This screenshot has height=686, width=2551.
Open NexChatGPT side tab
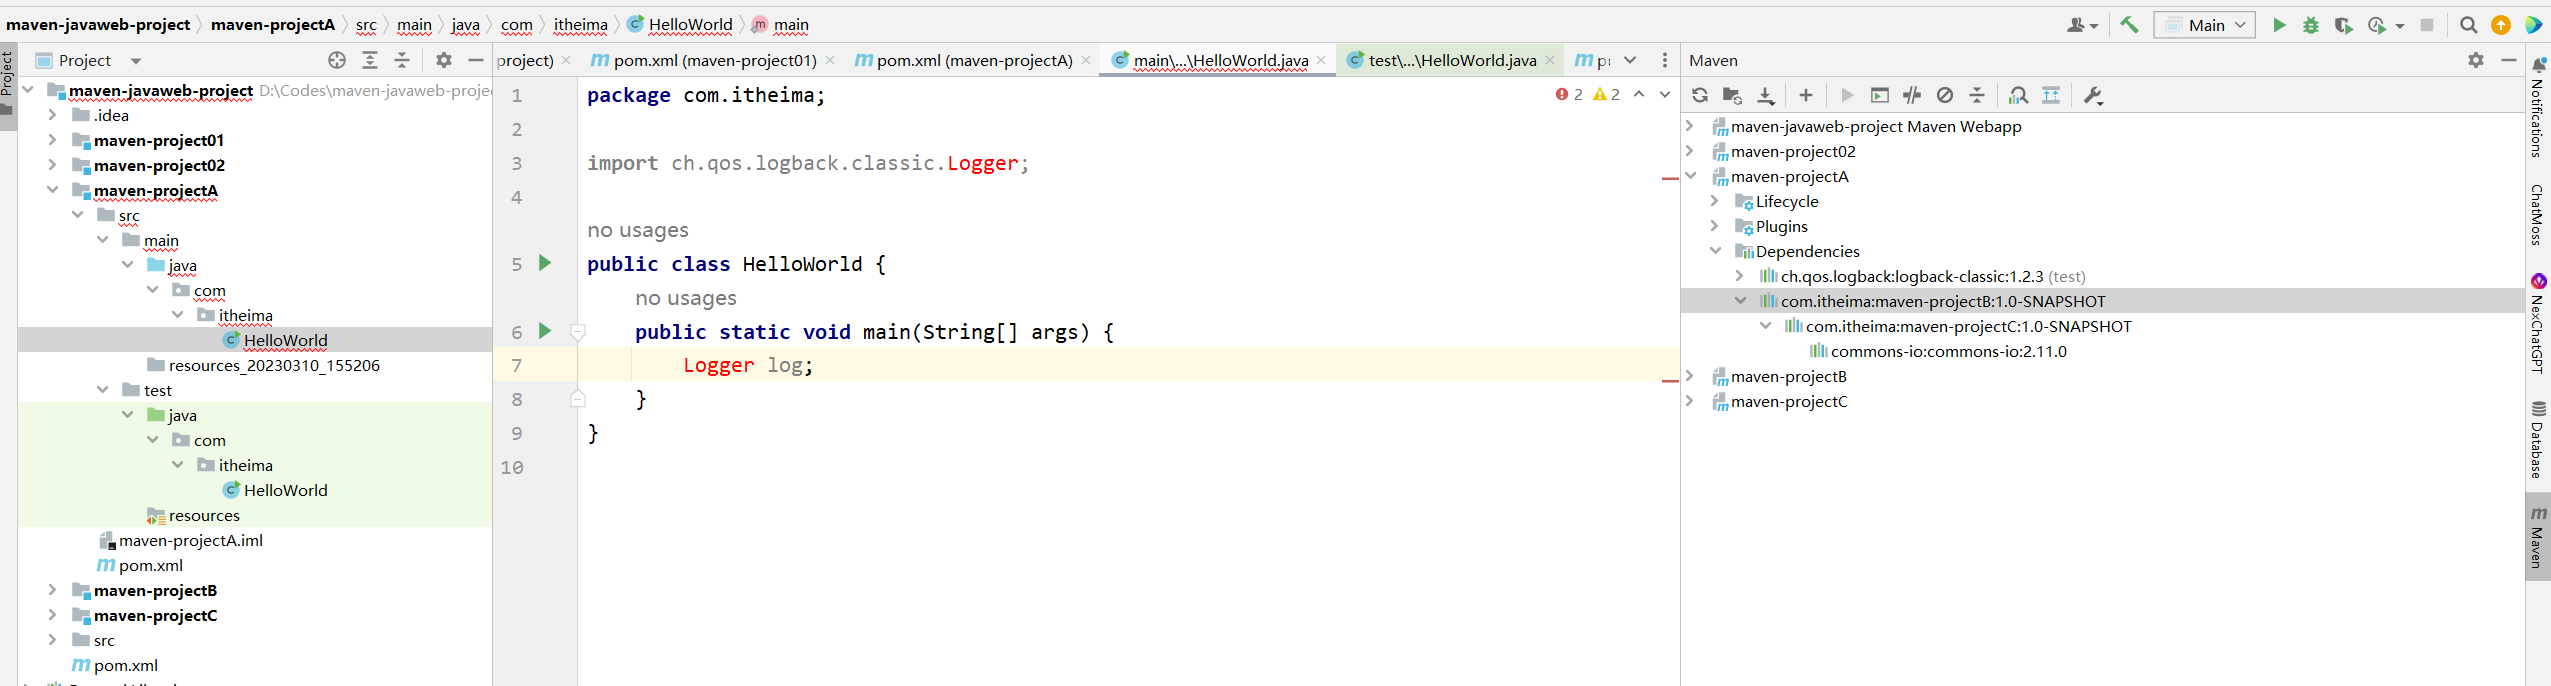(2538, 323)
